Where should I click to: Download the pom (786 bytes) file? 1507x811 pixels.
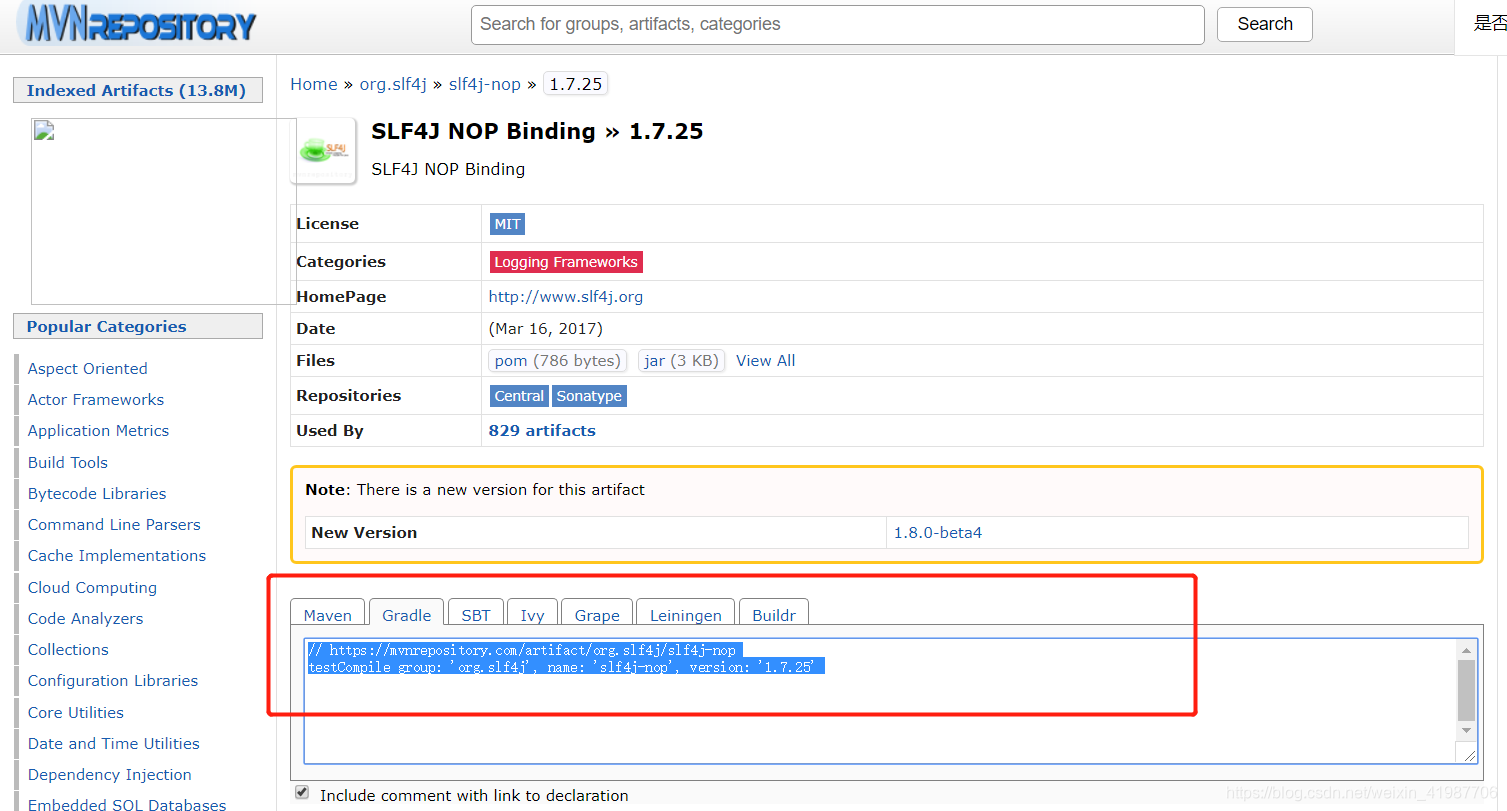[557, 361]
